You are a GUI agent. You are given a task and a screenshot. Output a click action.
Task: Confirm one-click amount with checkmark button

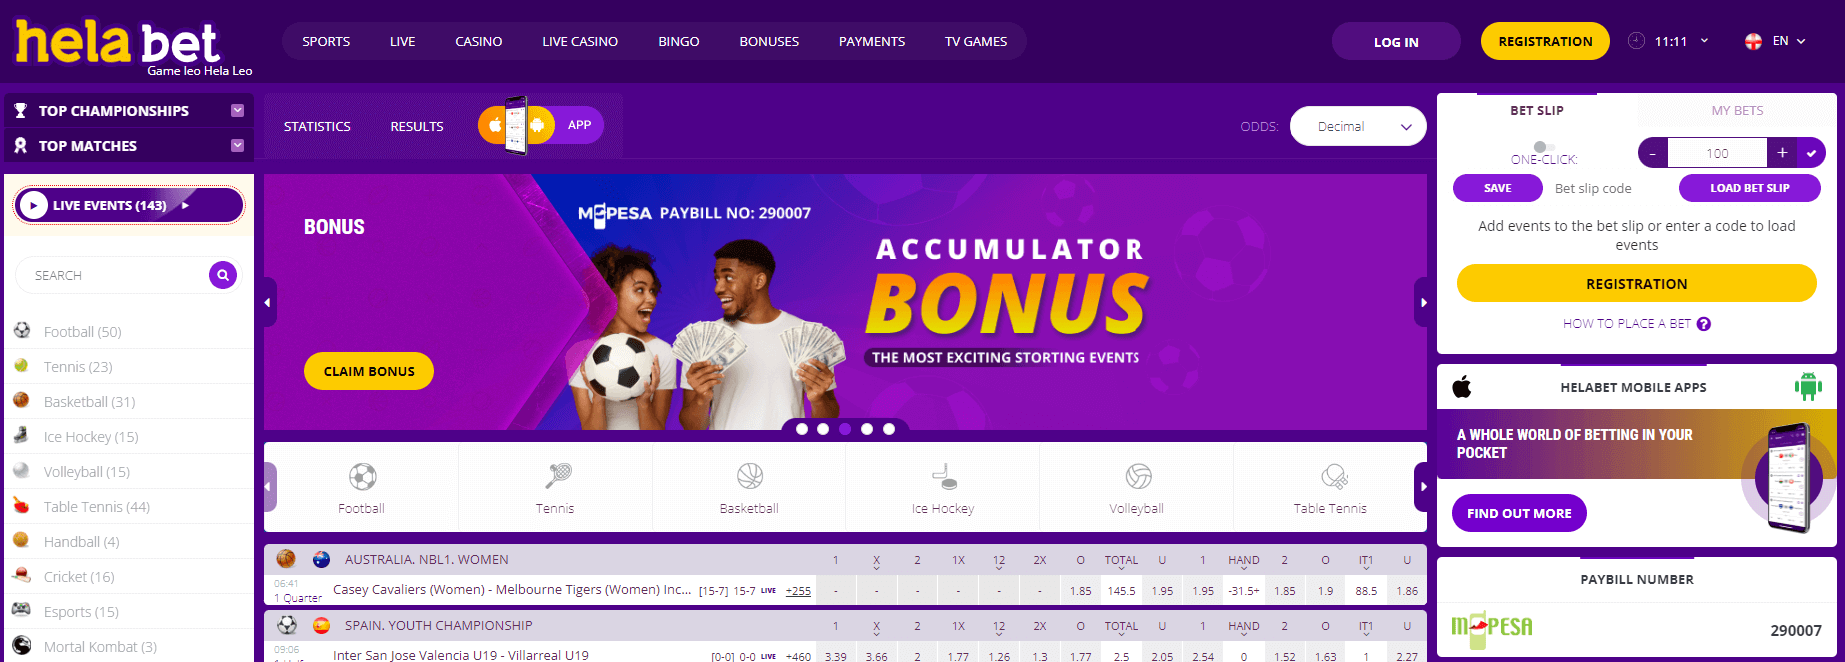(x=1811, y=153)
